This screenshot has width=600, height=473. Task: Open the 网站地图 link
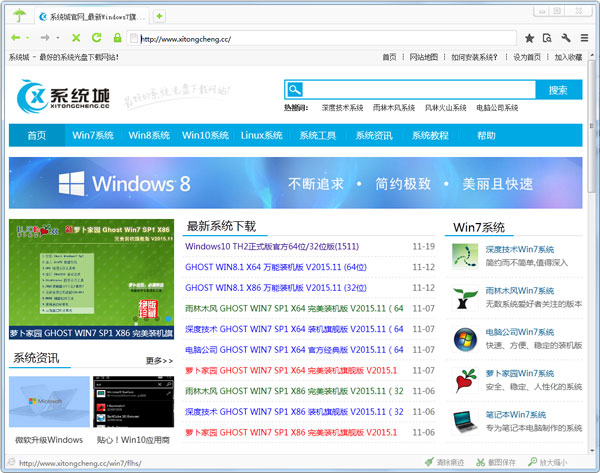pos(424,57)
